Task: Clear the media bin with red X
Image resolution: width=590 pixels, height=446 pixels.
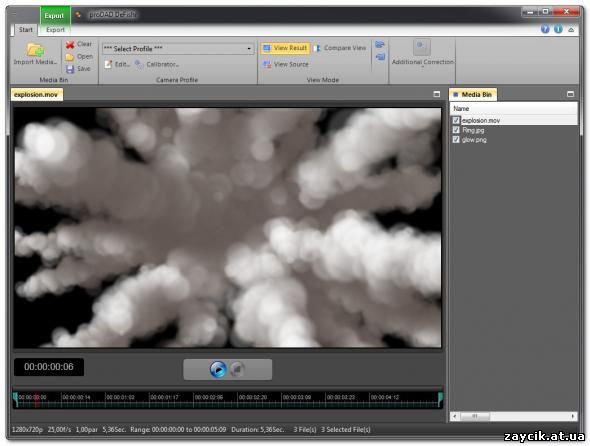Action: tap(70, 44)
